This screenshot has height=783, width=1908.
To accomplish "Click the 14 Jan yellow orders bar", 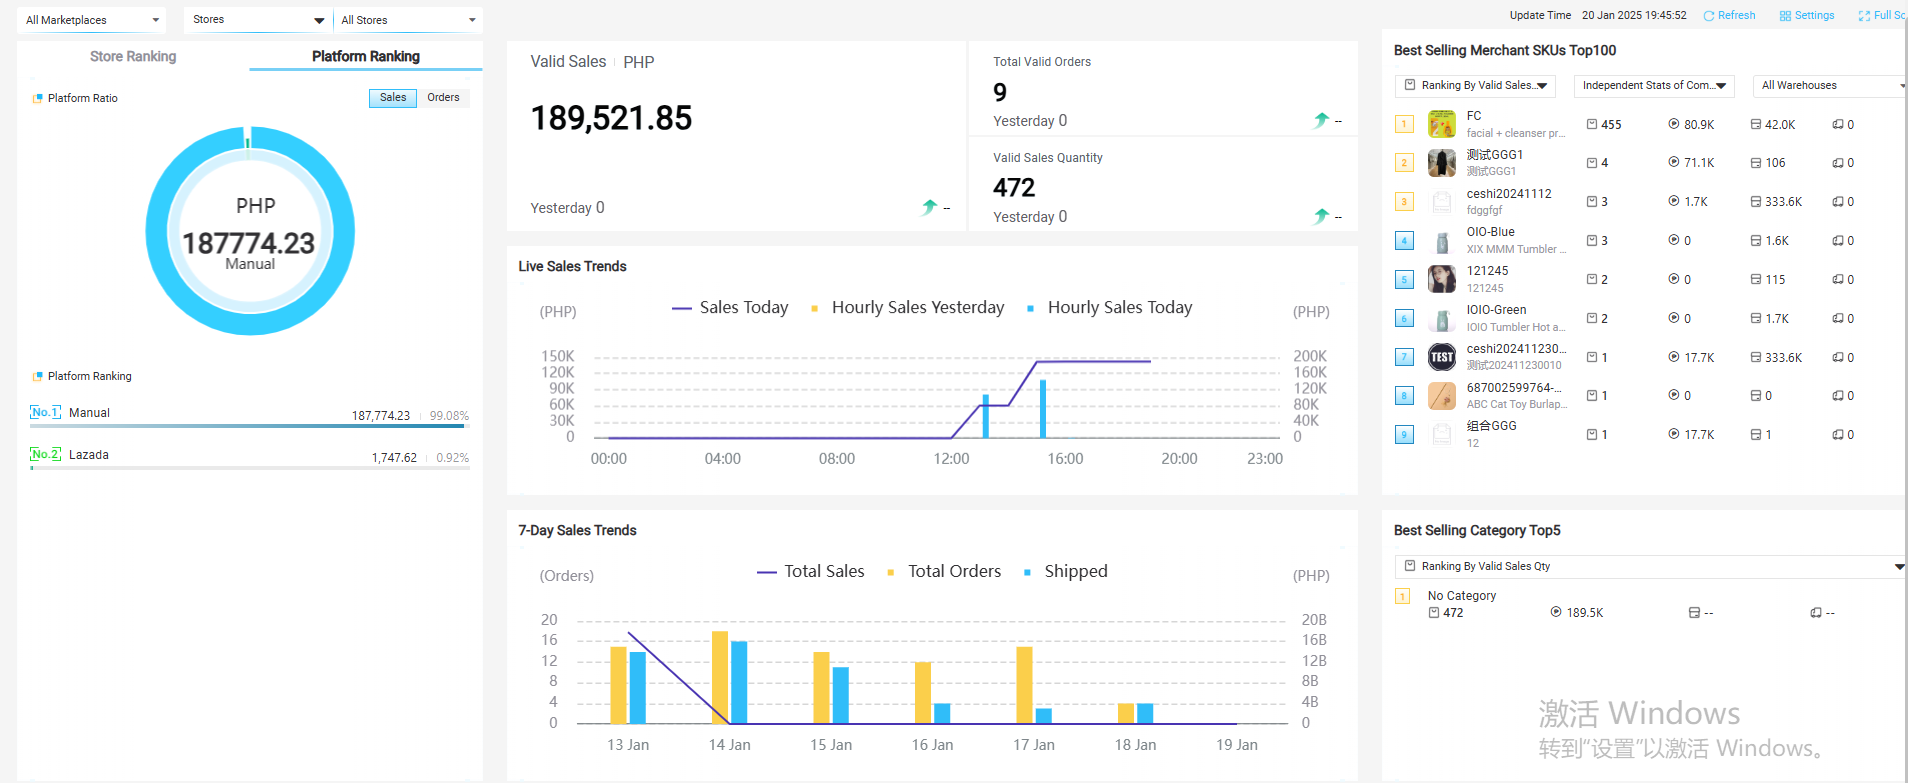I will point(720,677).
